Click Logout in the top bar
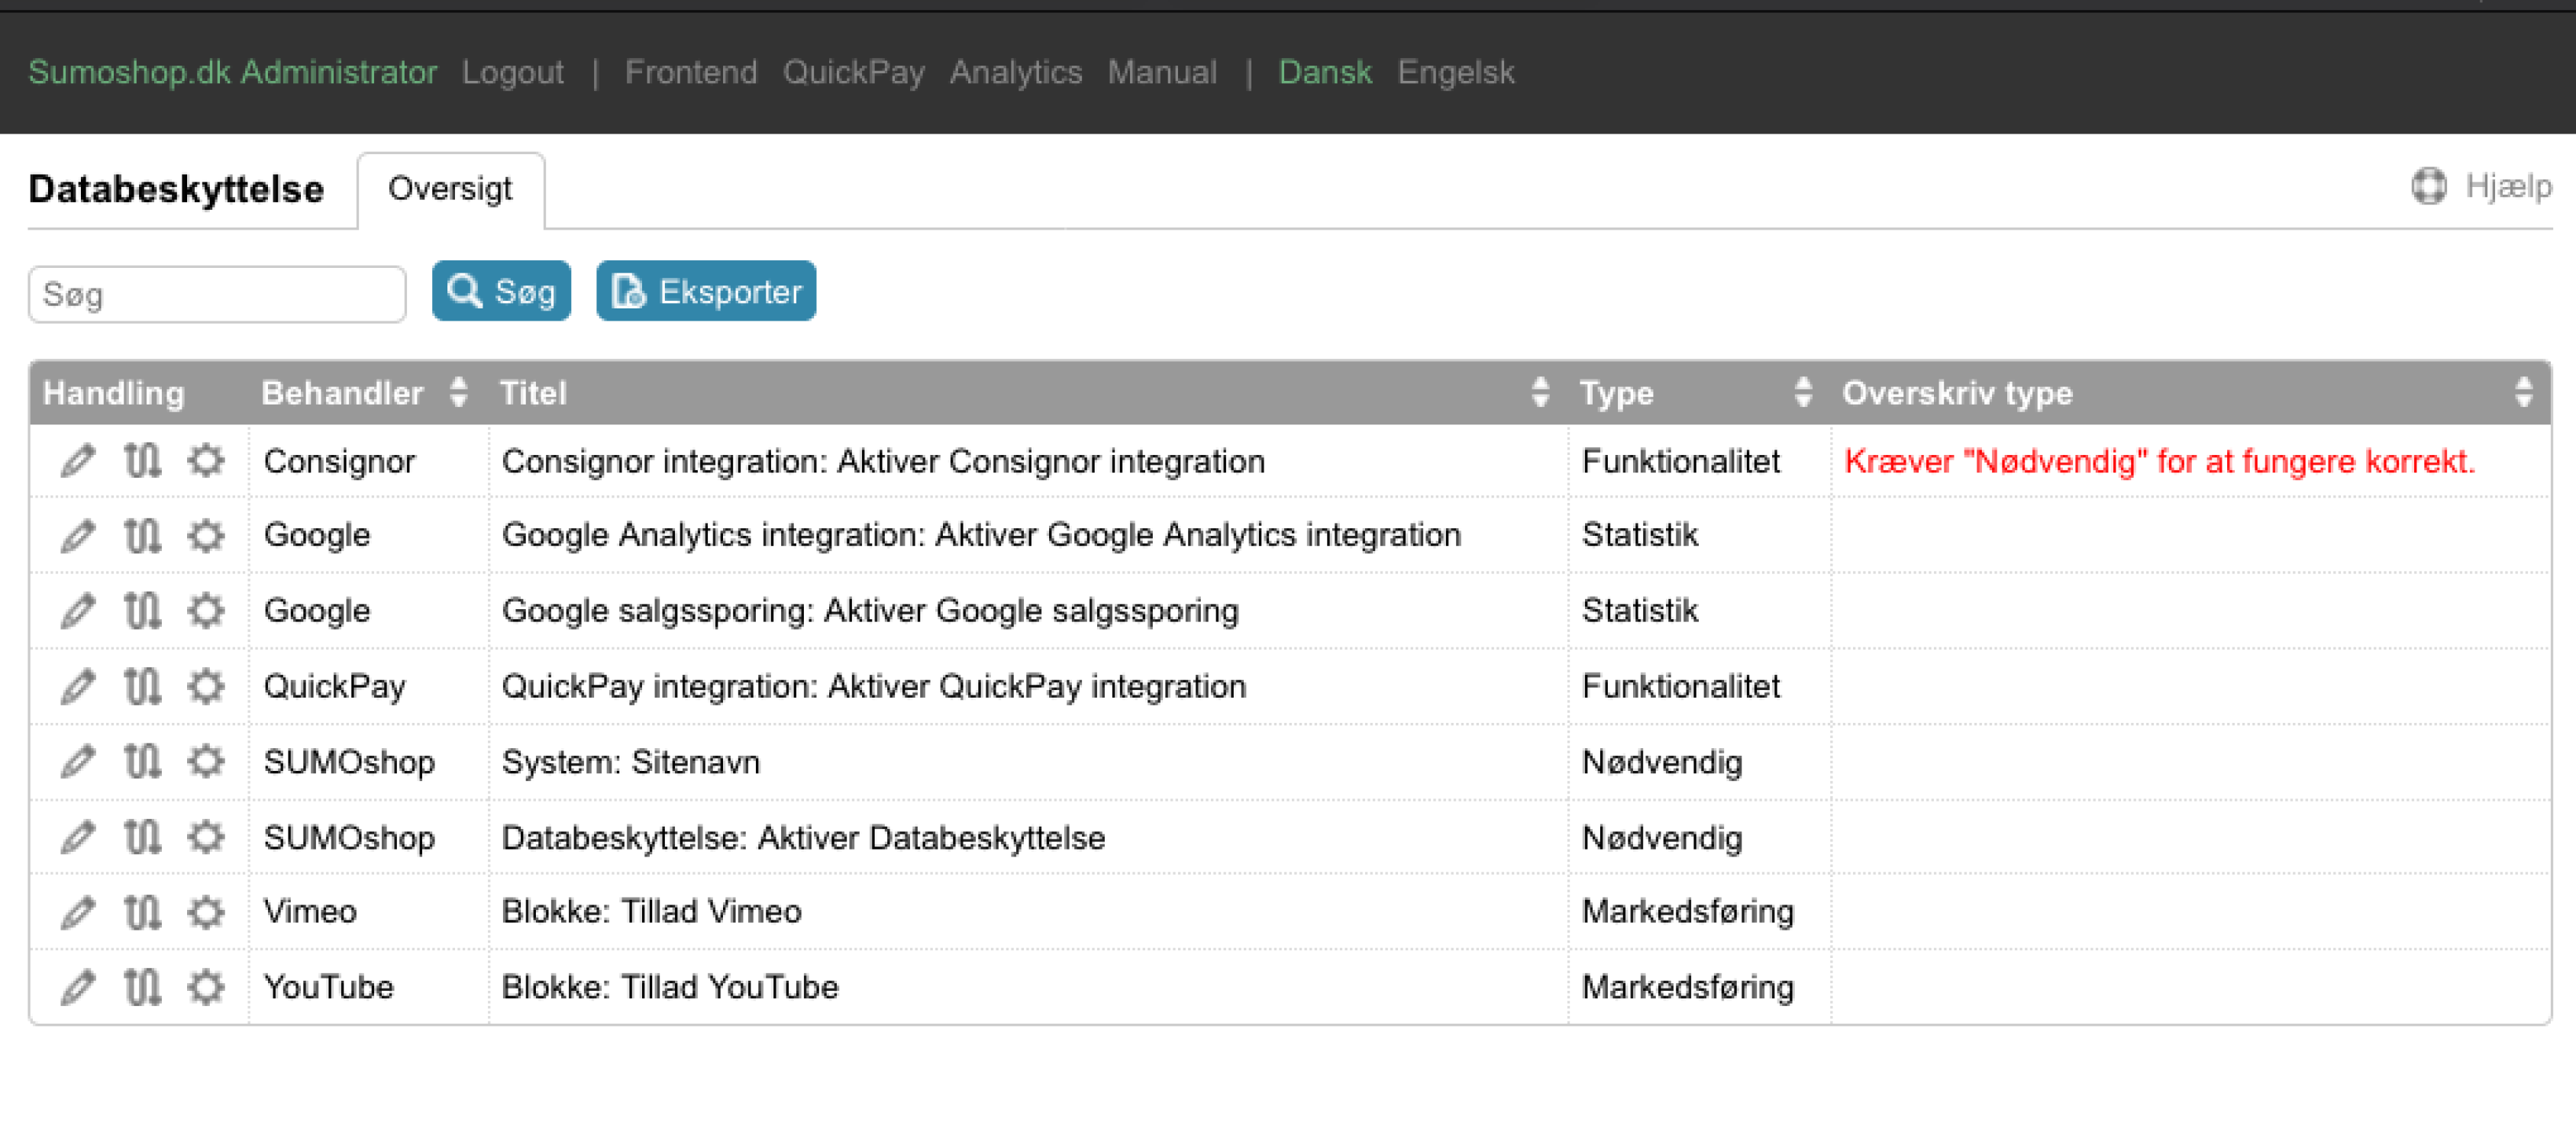Image resolution: width=2576 pixels, height=1145 pixels. pyautogui.click(x=513, y=72)
